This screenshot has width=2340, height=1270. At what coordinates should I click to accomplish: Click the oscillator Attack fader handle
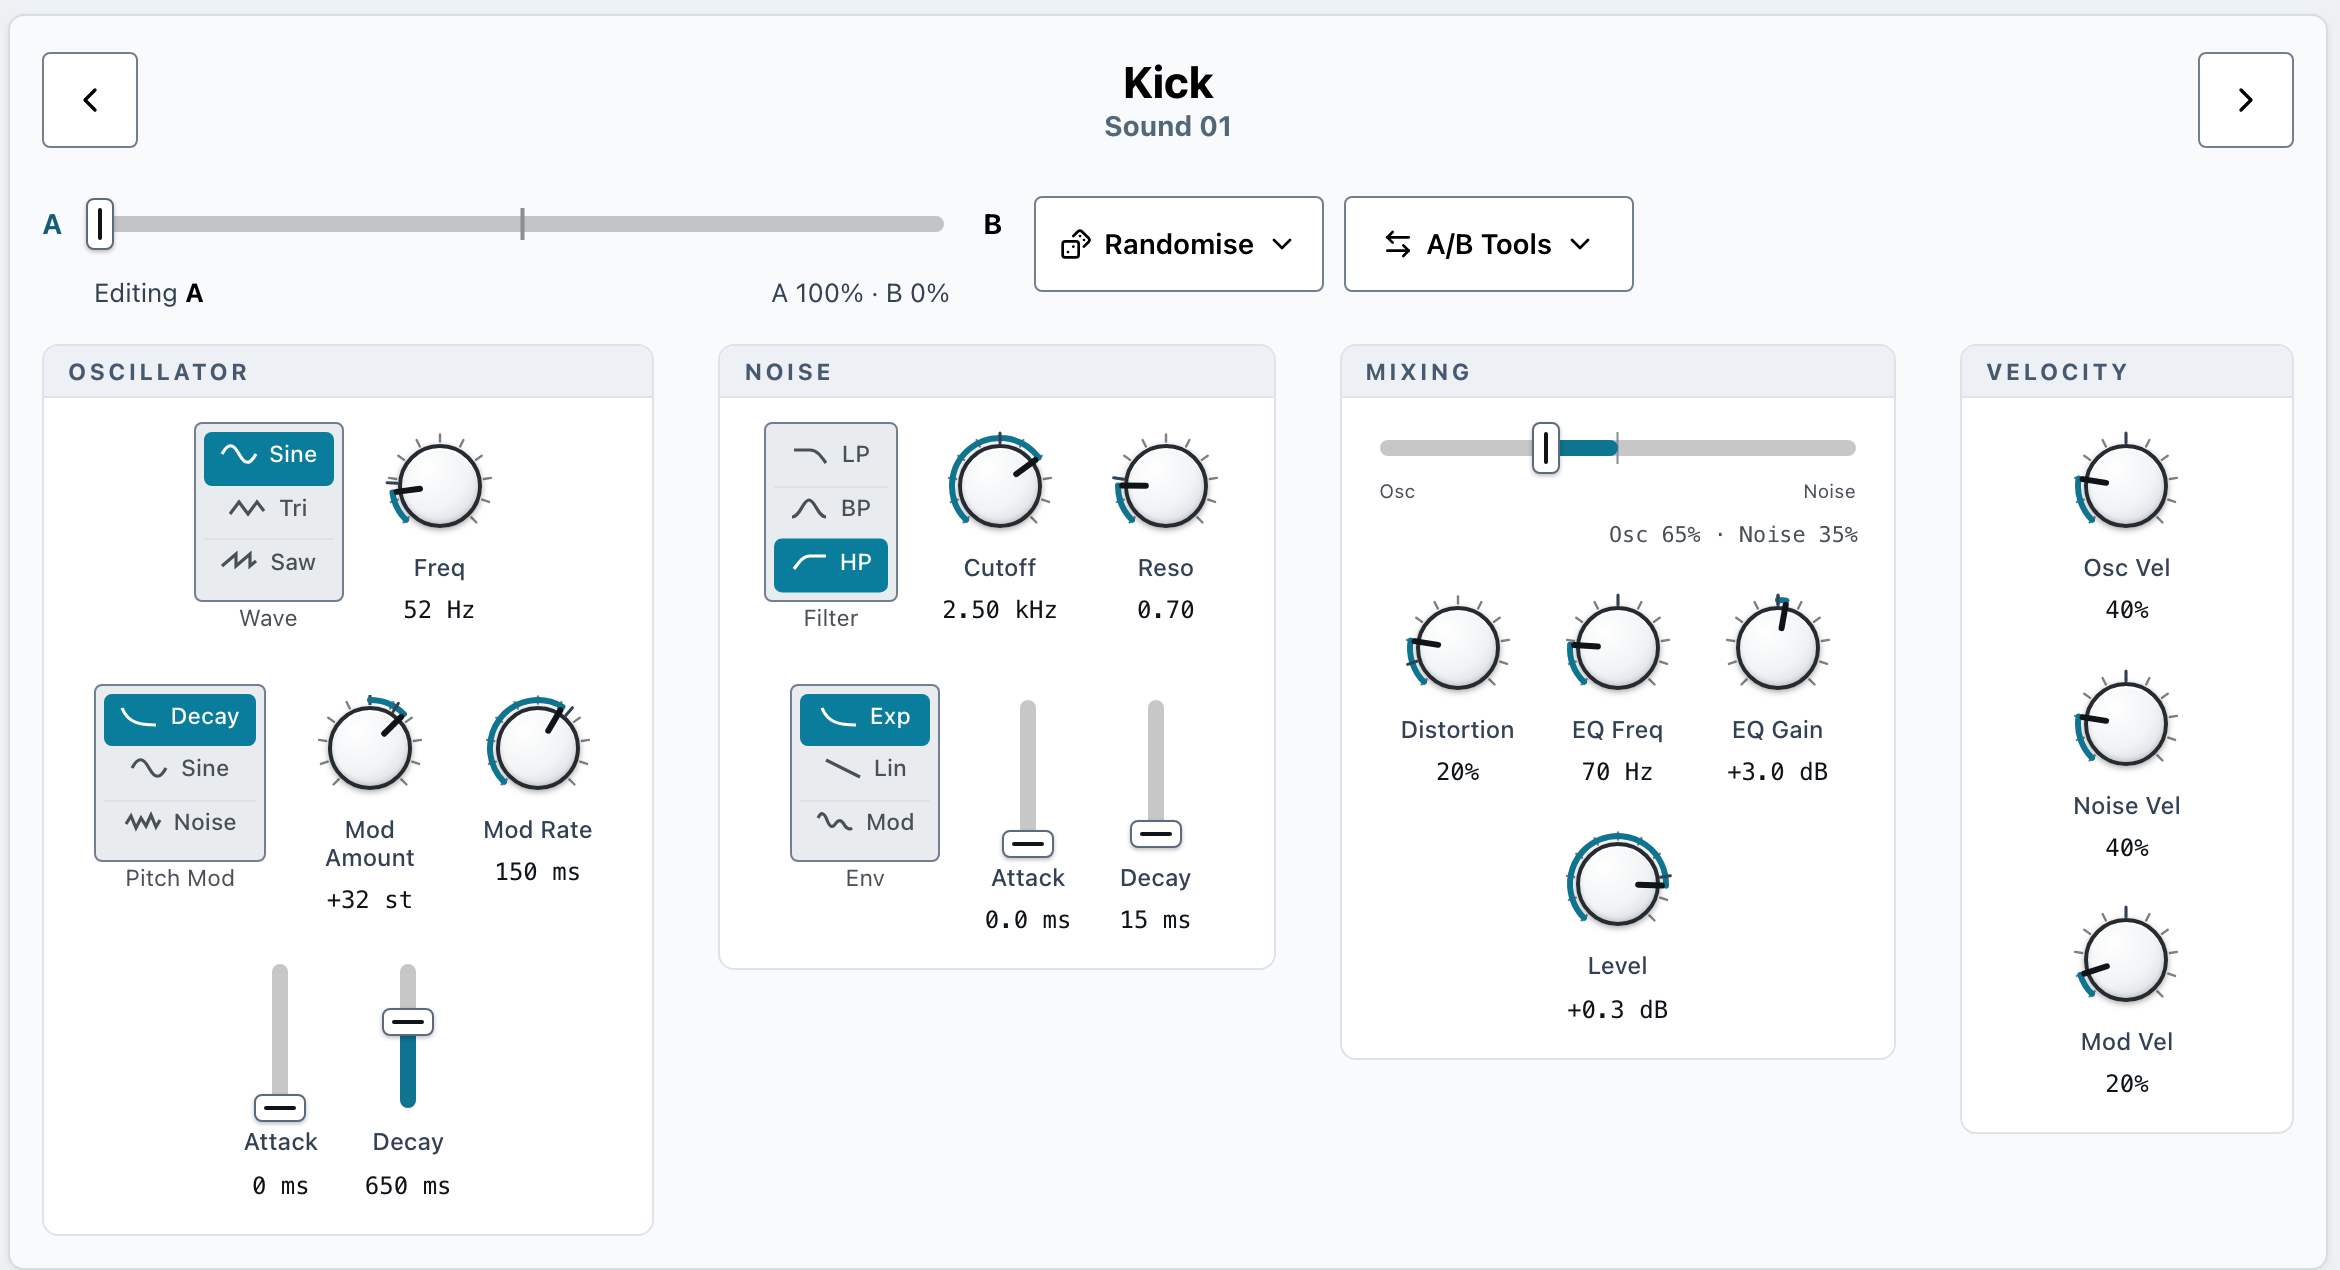(280, 1108)
